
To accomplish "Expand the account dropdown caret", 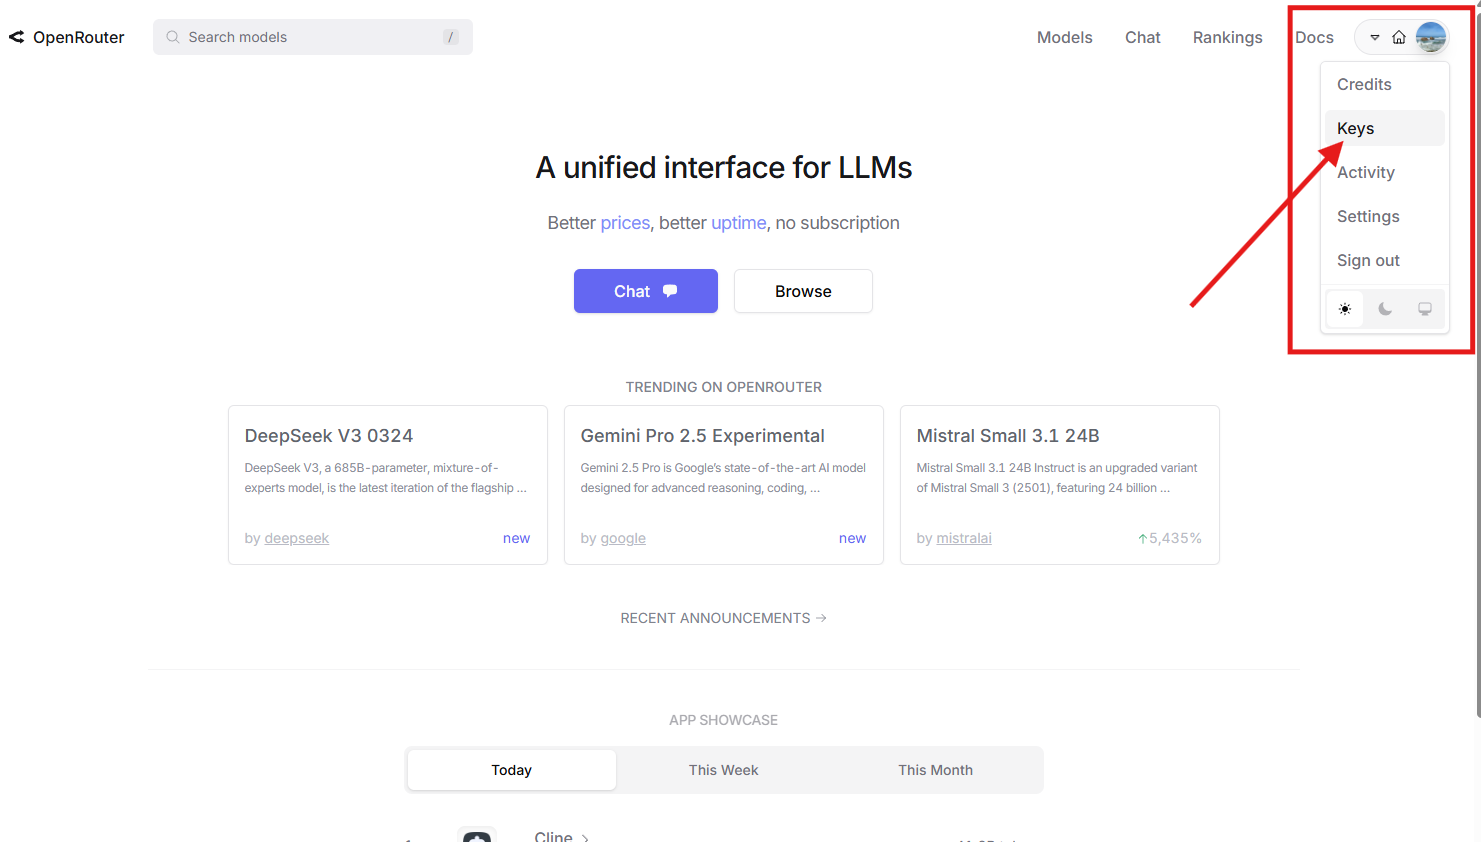I will click(1375, 37).
